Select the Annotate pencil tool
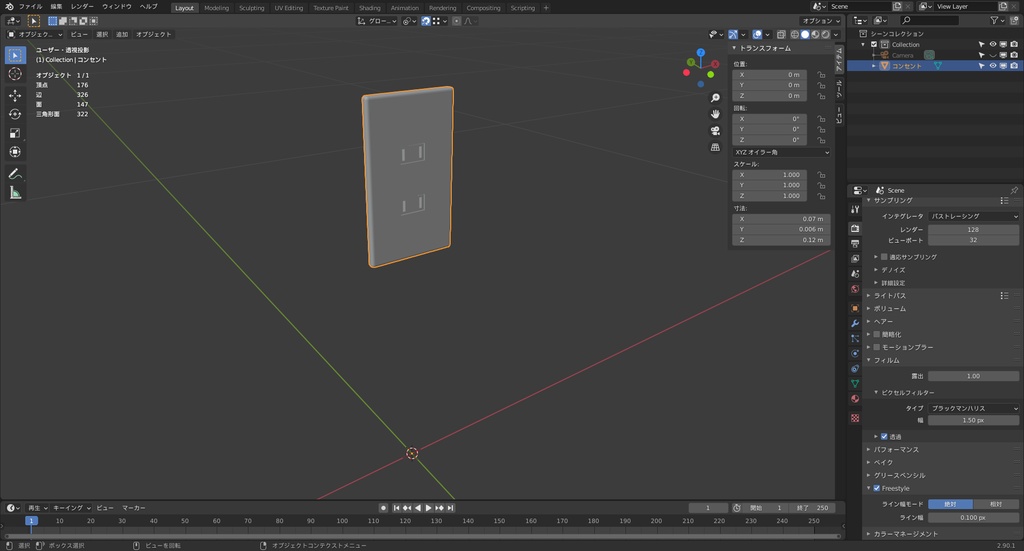Viewport: 1024px width, 551px height. pos(15,173)
